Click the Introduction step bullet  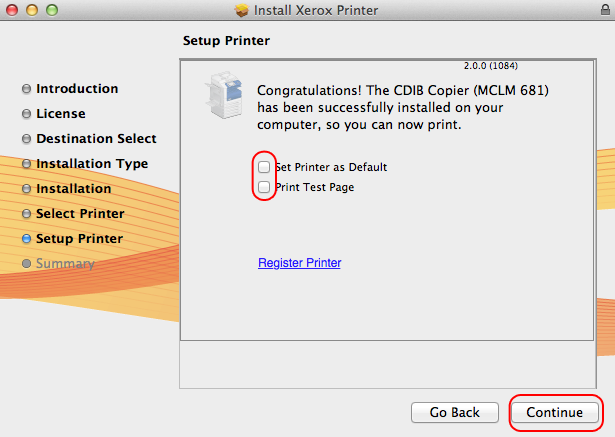[x=26, y=89]
